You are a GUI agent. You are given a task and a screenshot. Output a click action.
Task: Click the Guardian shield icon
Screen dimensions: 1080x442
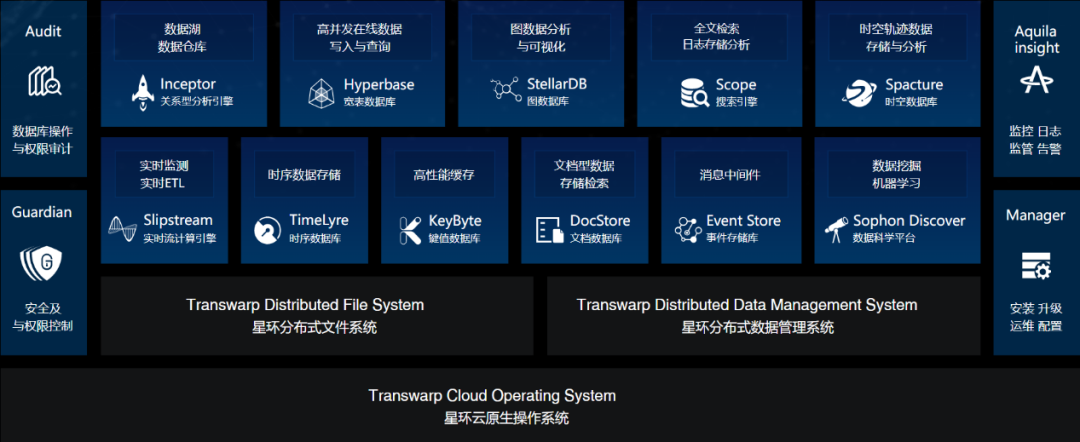[x=41, y=262]
